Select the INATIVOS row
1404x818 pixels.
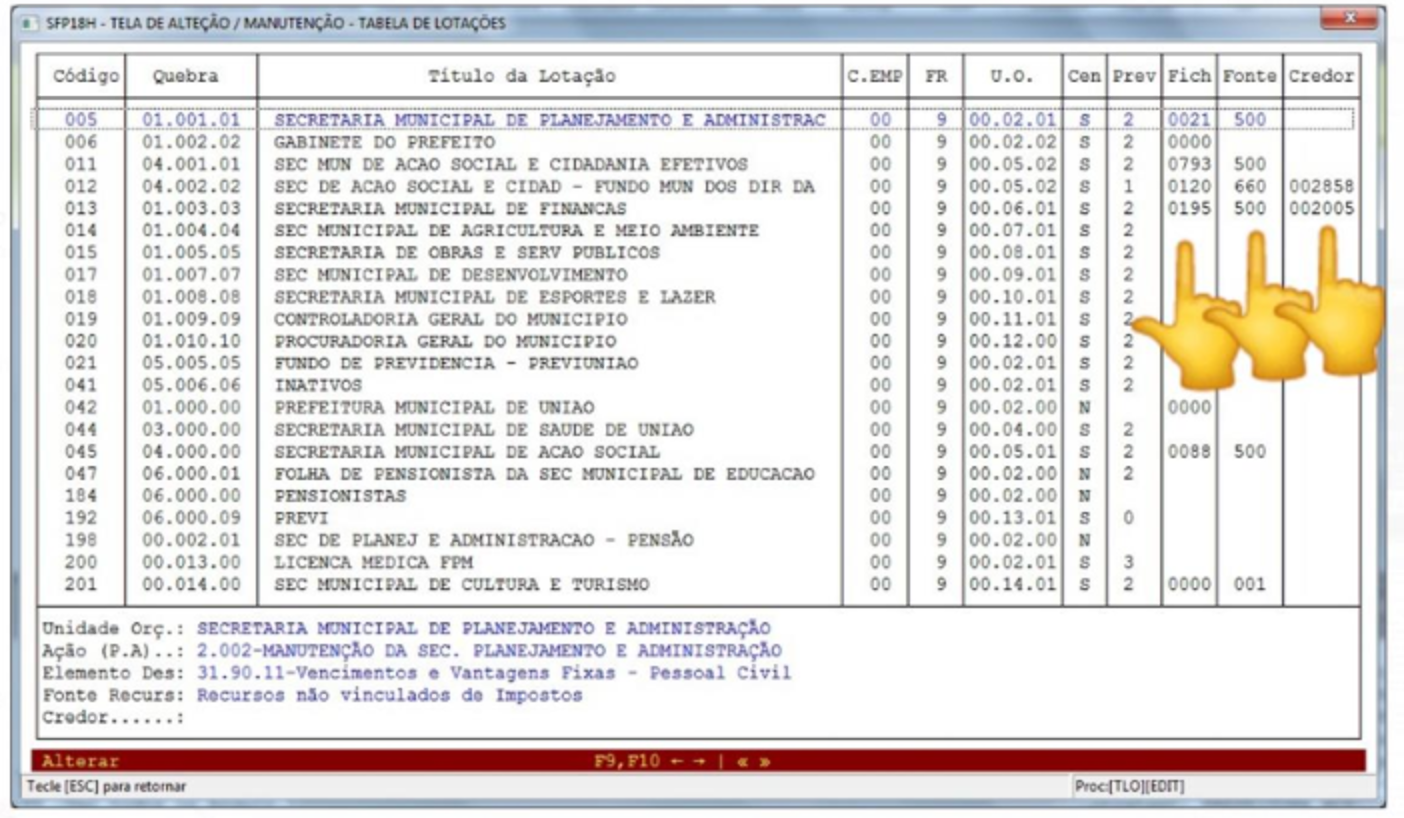tap(696, 385)
